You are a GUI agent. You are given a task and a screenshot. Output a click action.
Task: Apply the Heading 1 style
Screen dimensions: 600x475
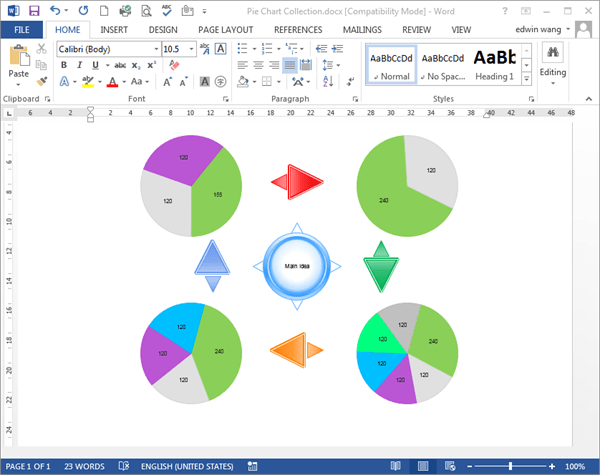tap(494, 64)
